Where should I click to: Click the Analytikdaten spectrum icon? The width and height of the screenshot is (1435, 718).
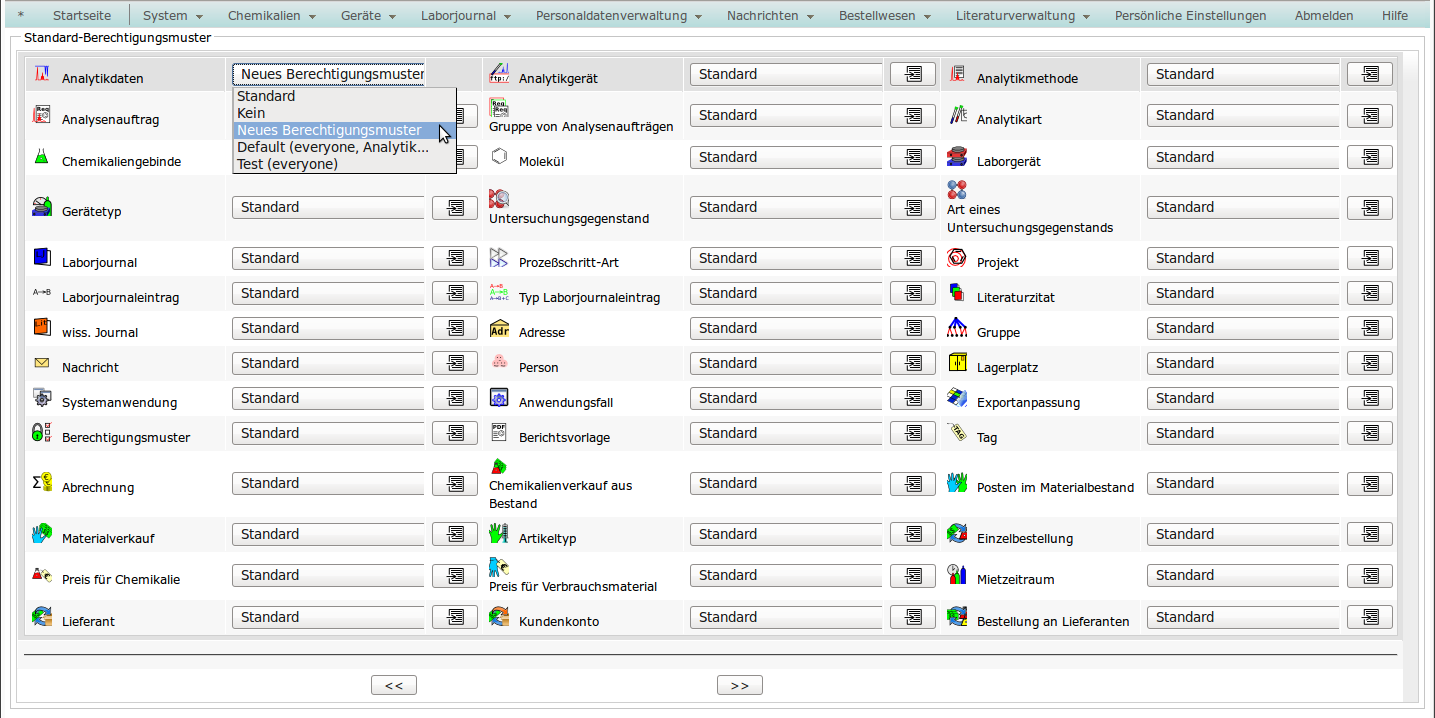click(42, 74)
